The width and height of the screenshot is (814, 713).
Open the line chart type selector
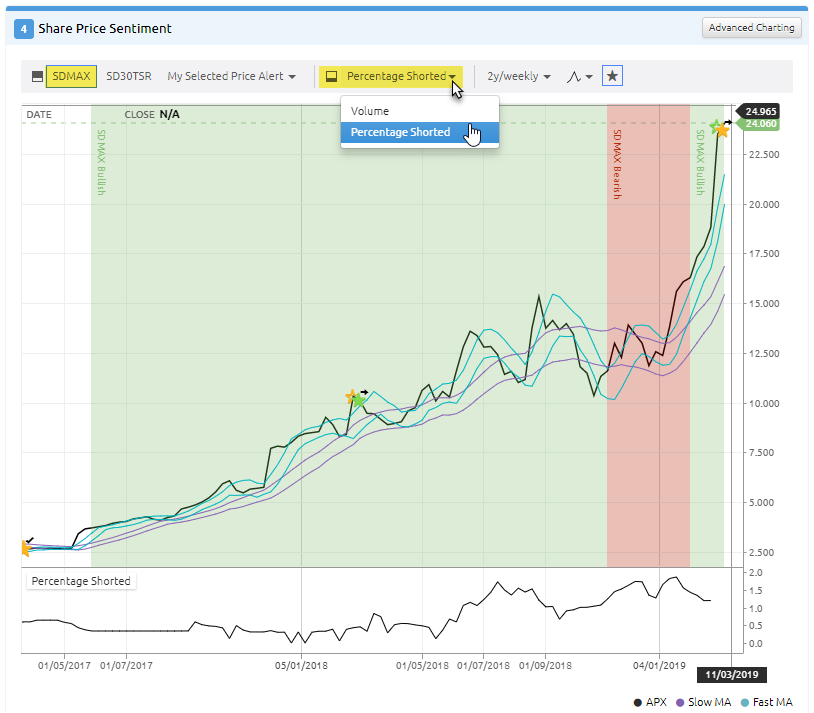click(x=579, y=76)
